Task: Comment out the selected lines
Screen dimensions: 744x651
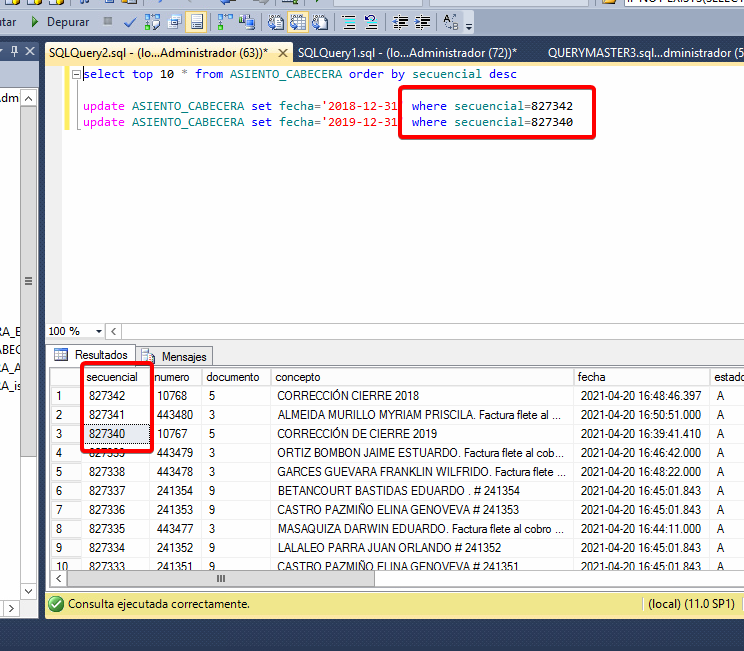Action: point(349,22)
